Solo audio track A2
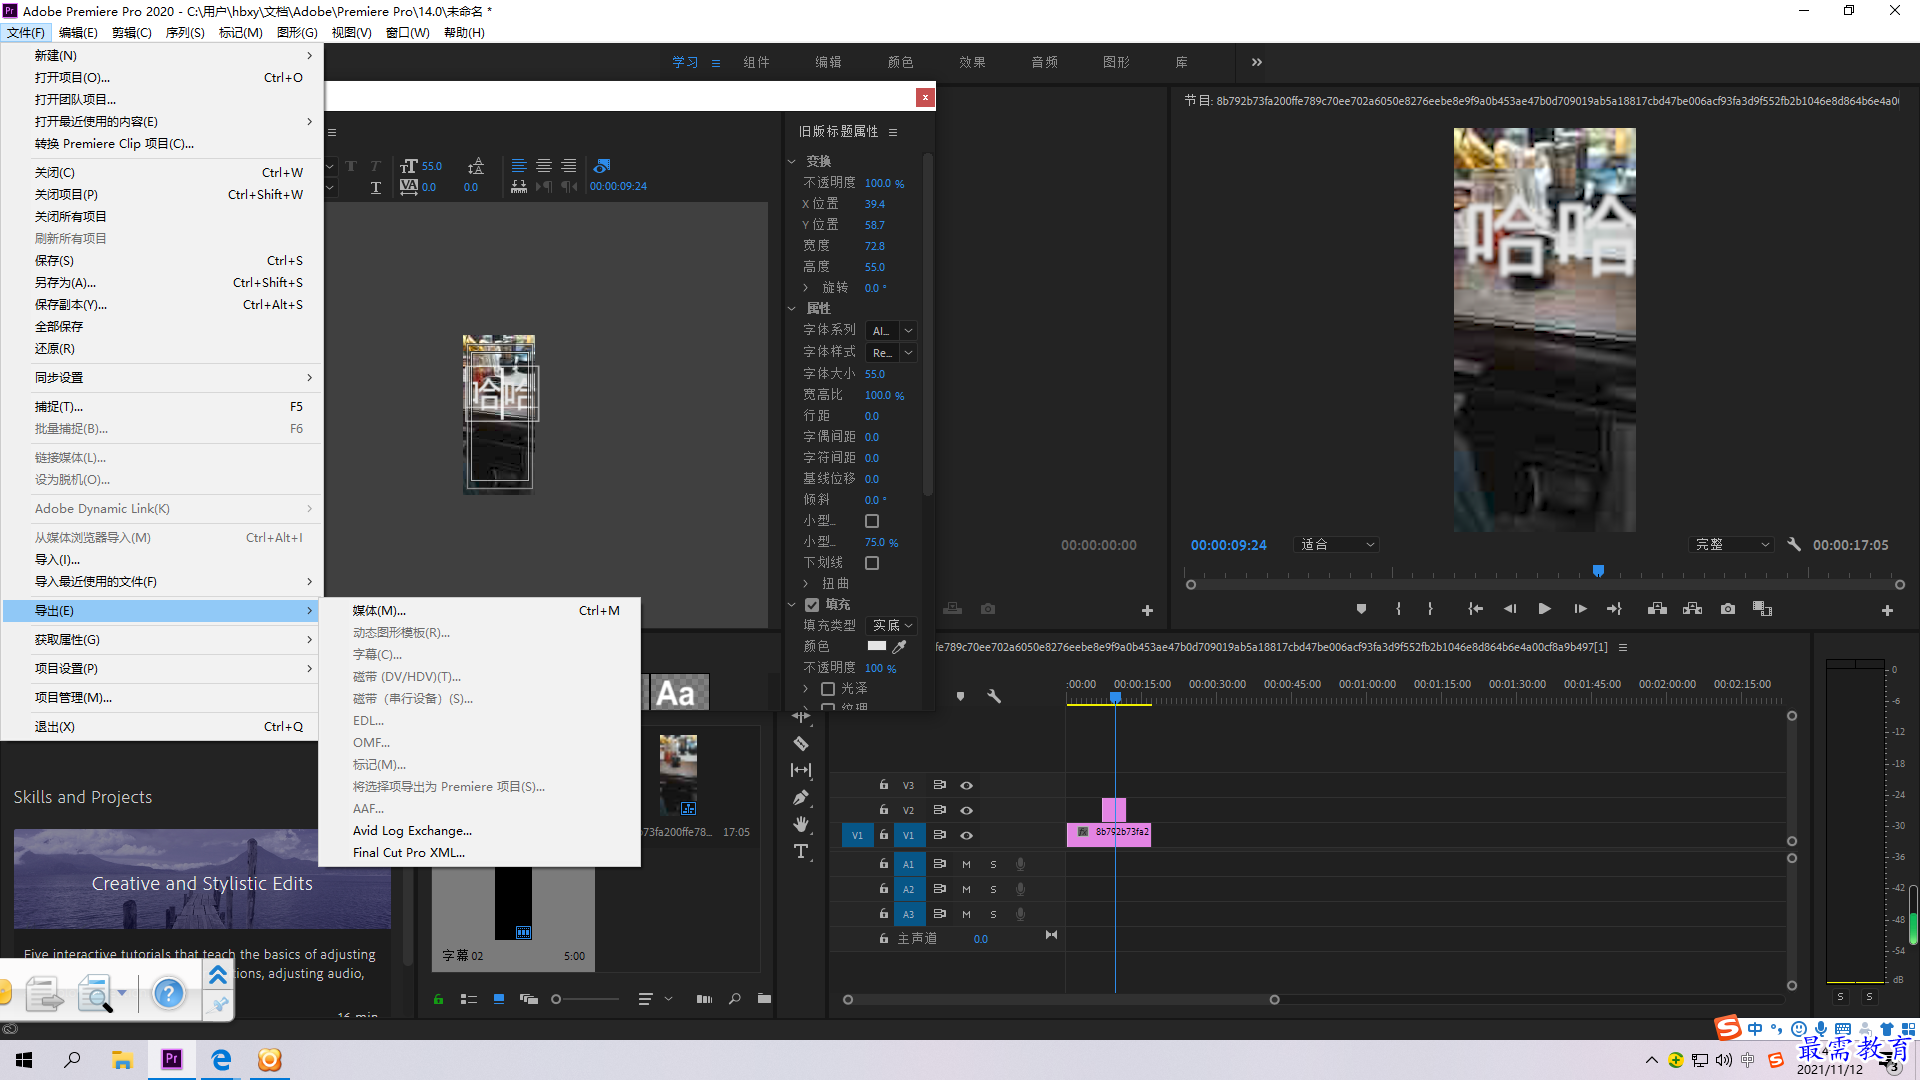Viewport: 1920px width, 1080px height. coord(993,889)
